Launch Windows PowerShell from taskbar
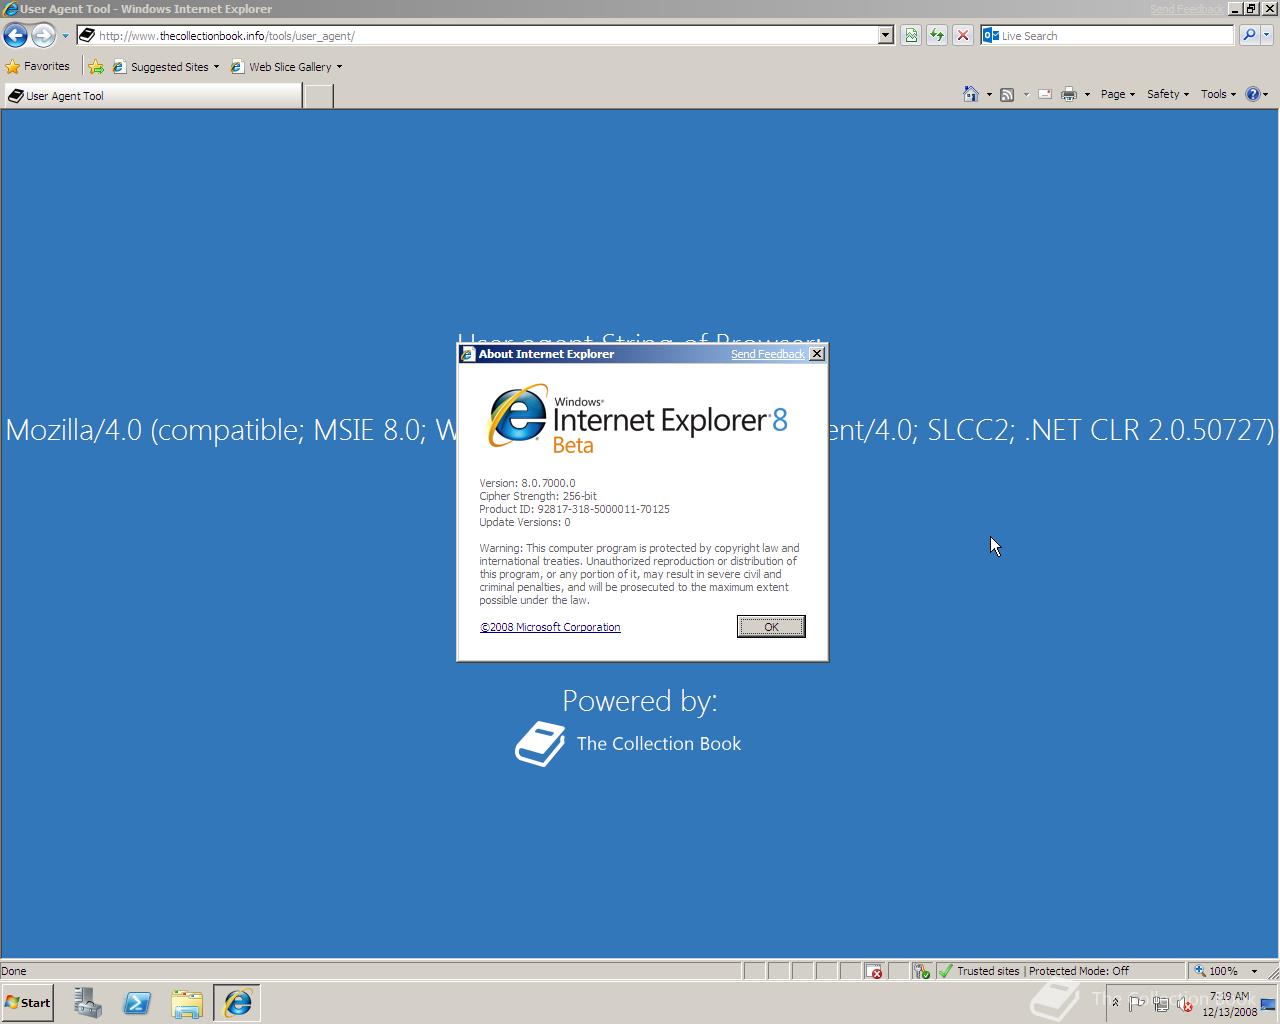The image size is (1280, 1024). pyautogui.click(x=137, y=1003)
